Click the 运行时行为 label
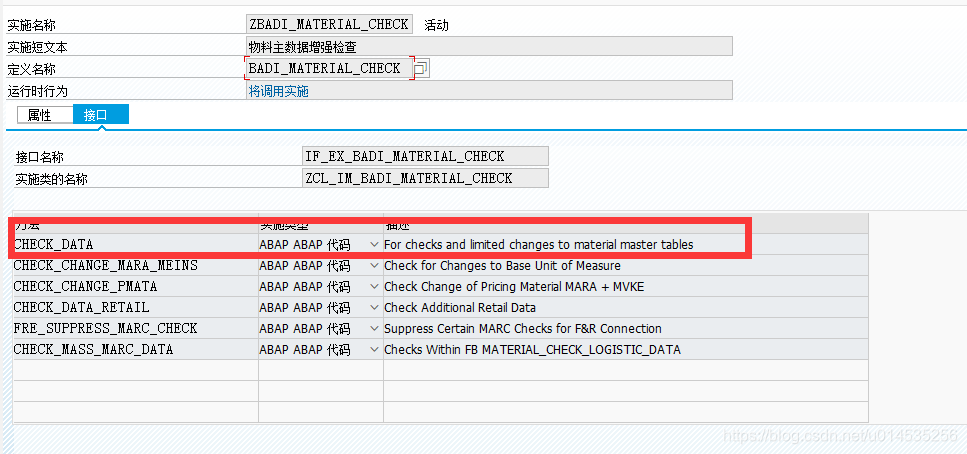This screenshot has height=454, width=967. [37, 92]
